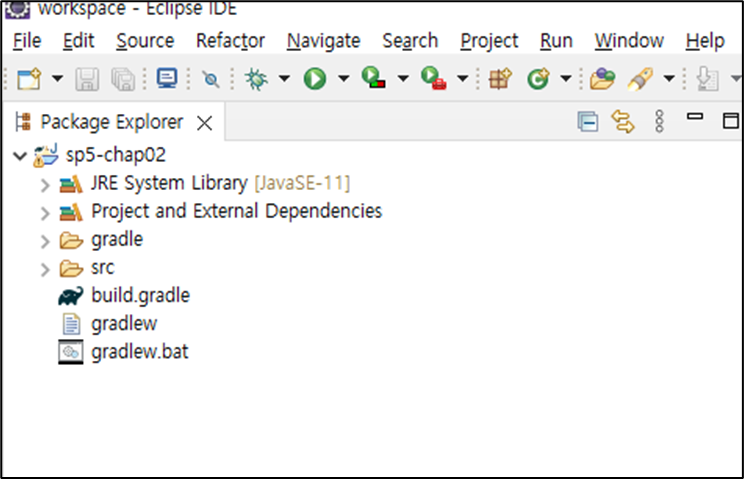The width and height of the screenshot is (744, 479).
Task: Click the Run External Tools icon
Action: click(433, 78)
